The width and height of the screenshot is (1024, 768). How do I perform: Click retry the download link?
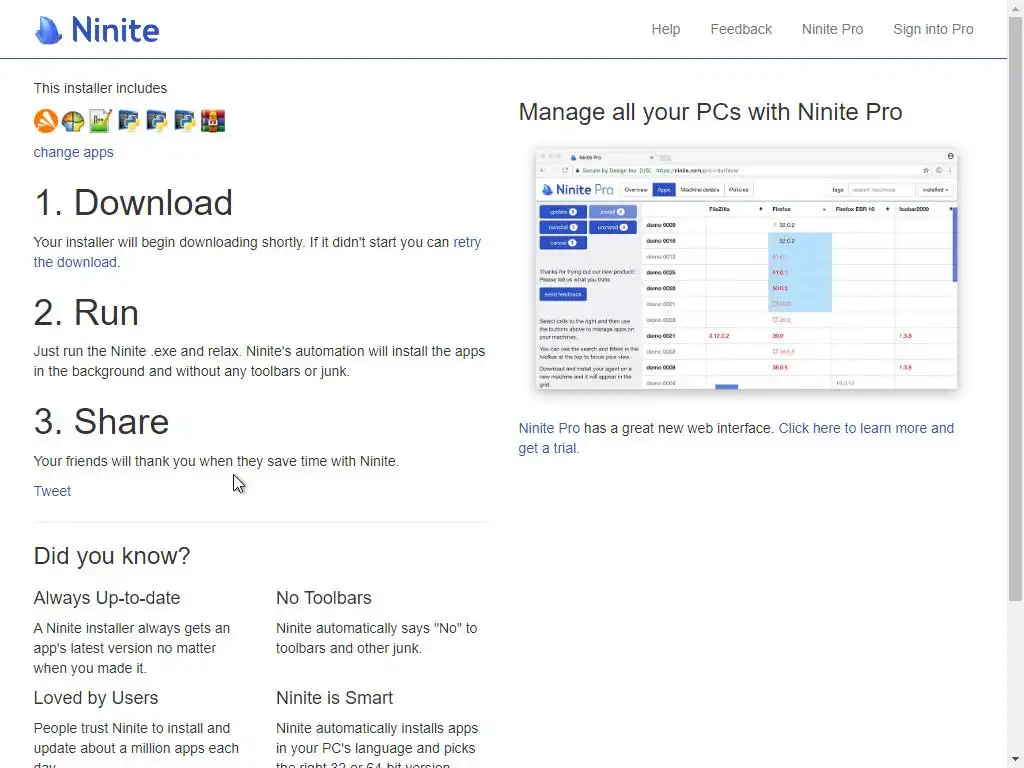257,252
